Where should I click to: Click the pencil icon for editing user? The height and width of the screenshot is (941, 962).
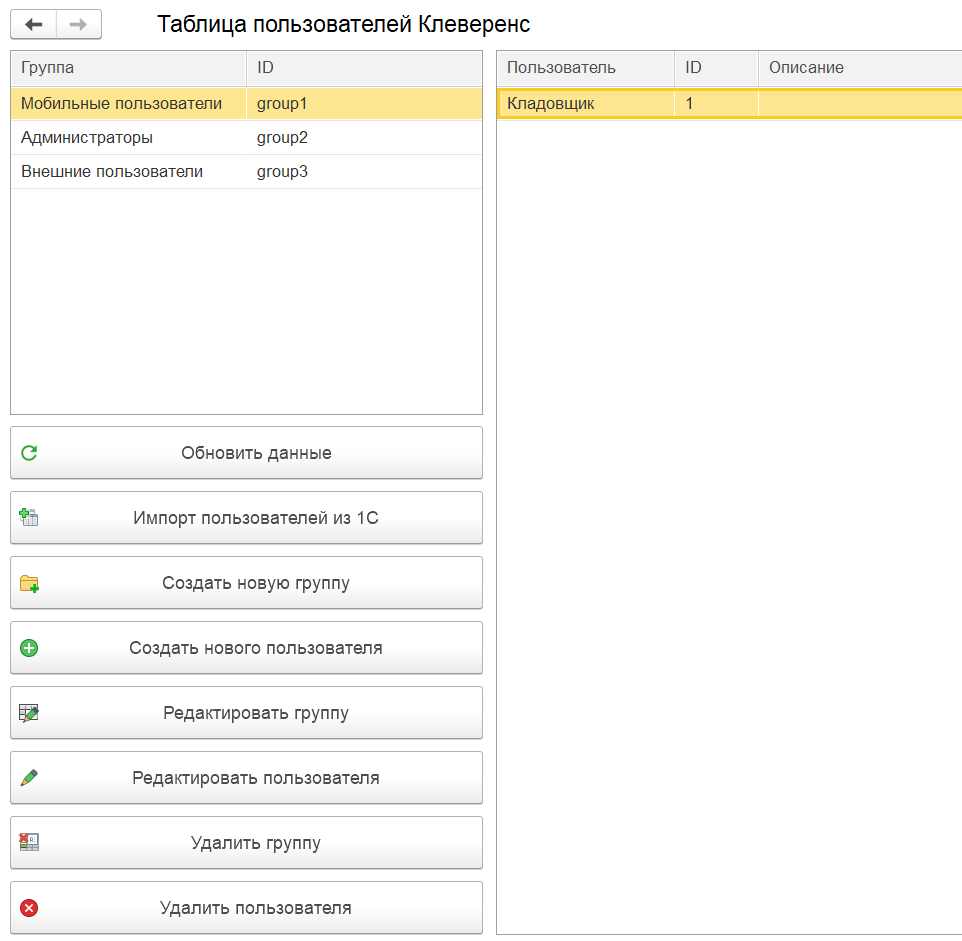tap(29, 778)
